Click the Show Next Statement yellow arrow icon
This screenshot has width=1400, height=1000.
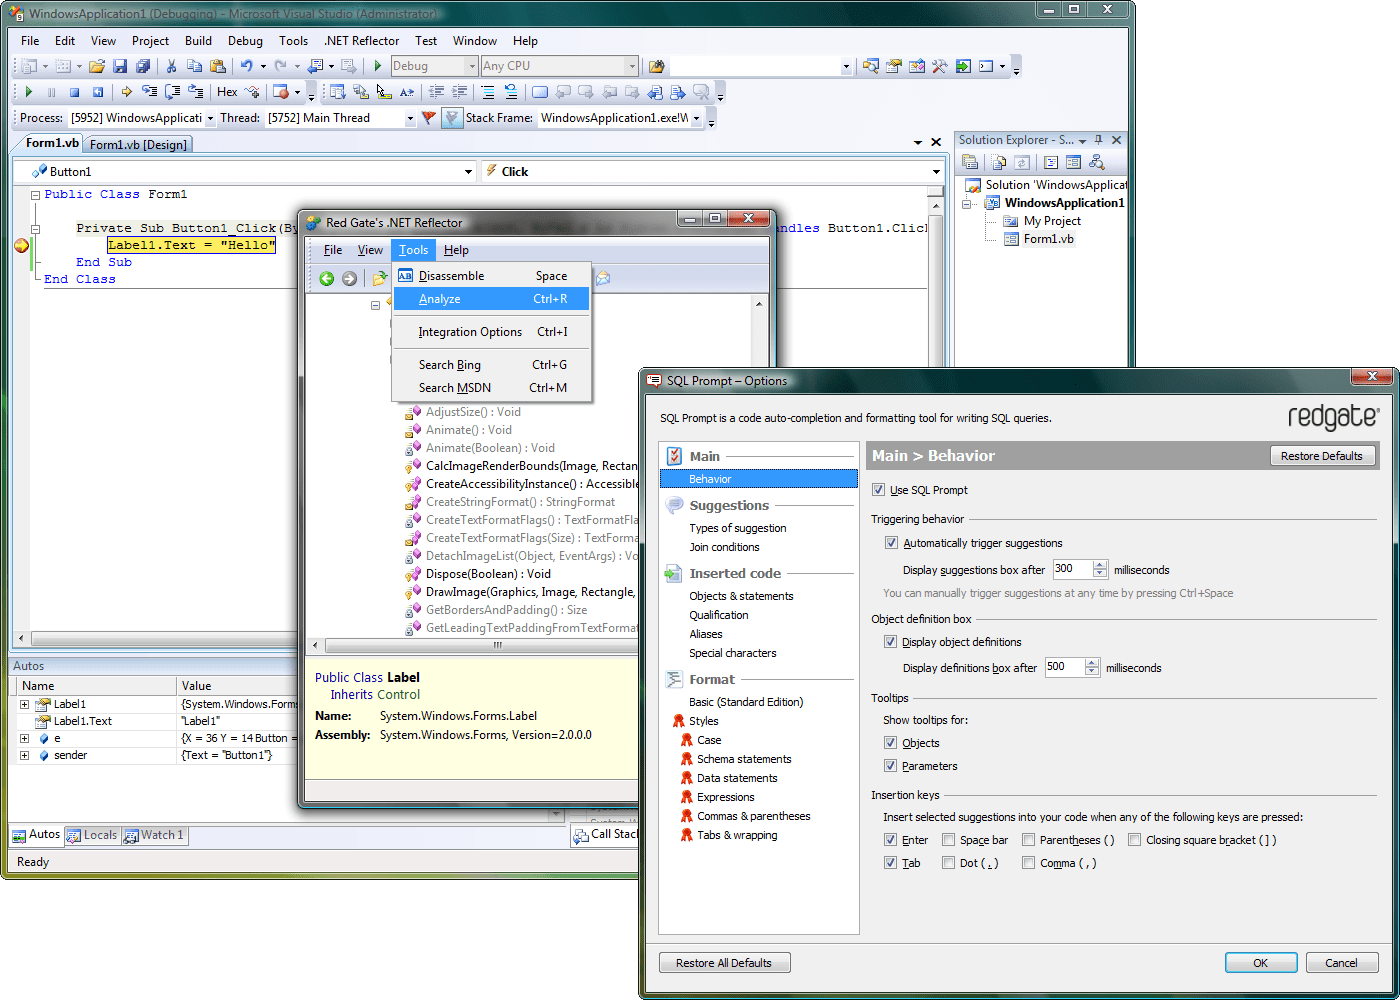click(126, 92)
